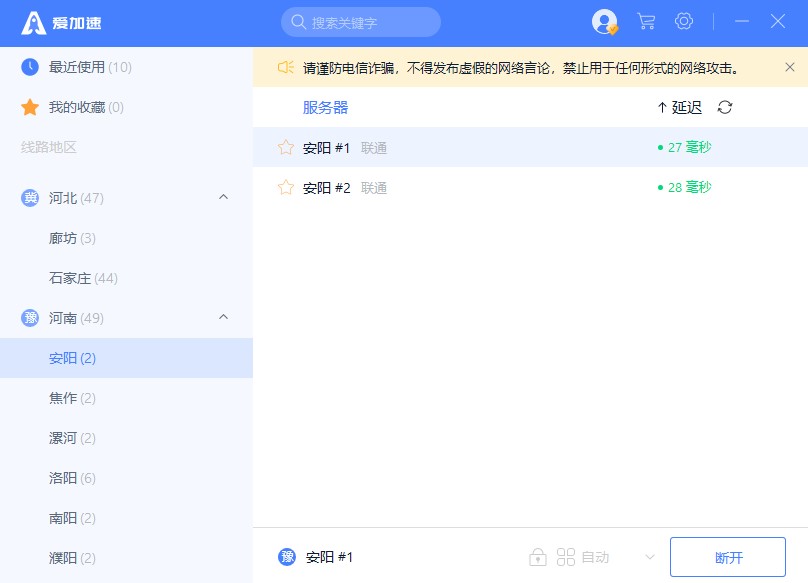Viewport: 808px width, 583px height.
Task: Open the user account avatar
Action: click(604, 22)
